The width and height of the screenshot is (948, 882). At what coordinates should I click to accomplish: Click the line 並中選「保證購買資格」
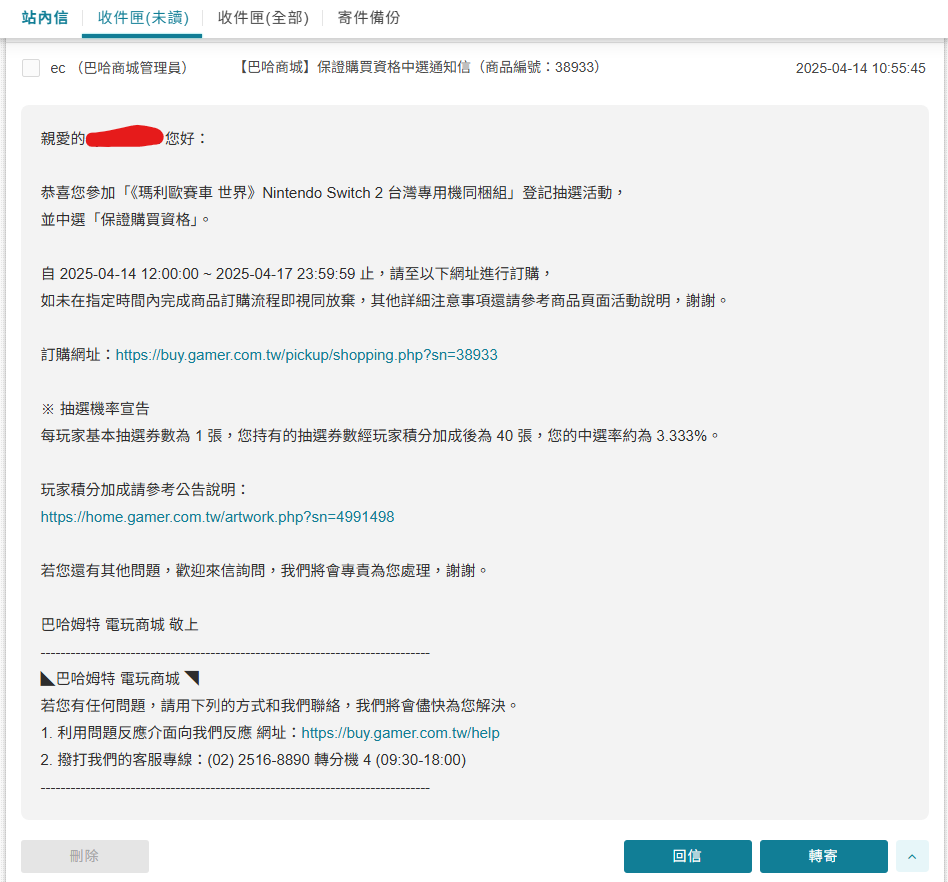click(x=125, y=219)
